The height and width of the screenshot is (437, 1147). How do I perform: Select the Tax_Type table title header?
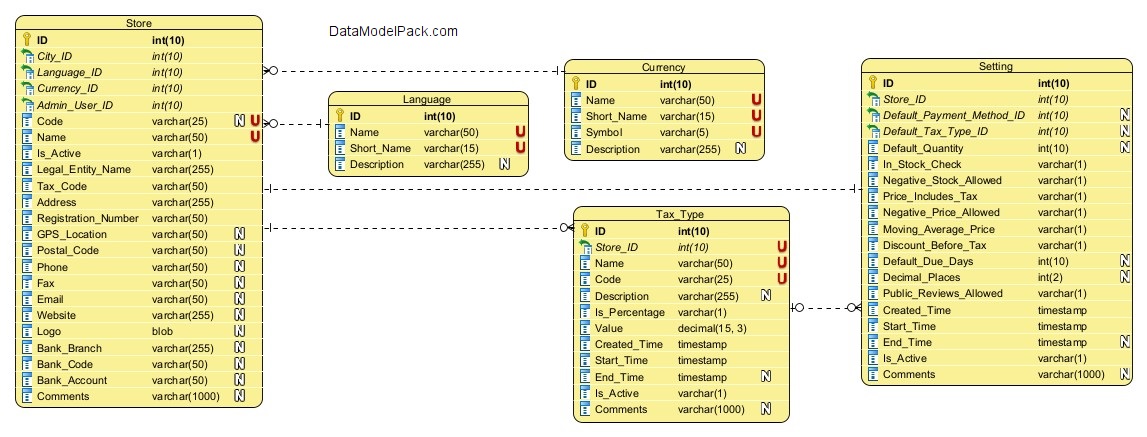tap(680, 214)
